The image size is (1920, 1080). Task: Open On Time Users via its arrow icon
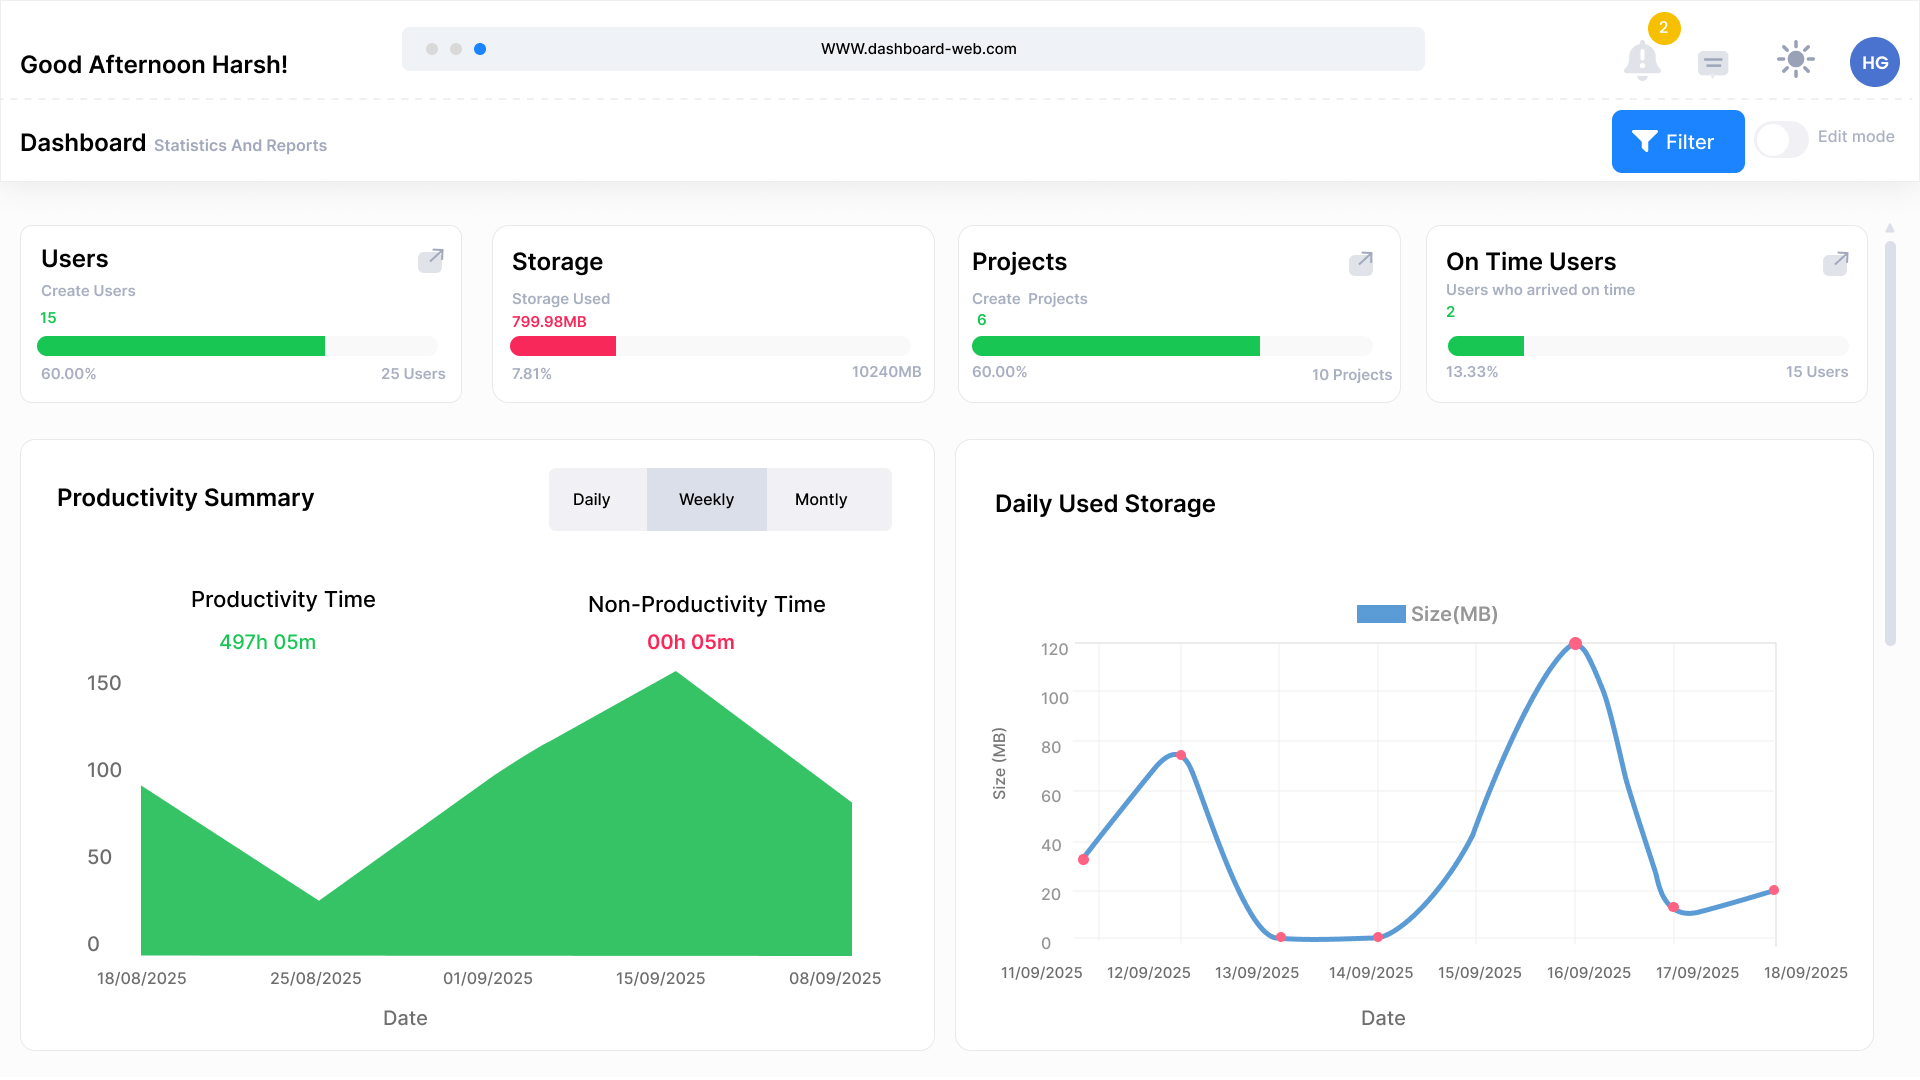coord(1836,263)
